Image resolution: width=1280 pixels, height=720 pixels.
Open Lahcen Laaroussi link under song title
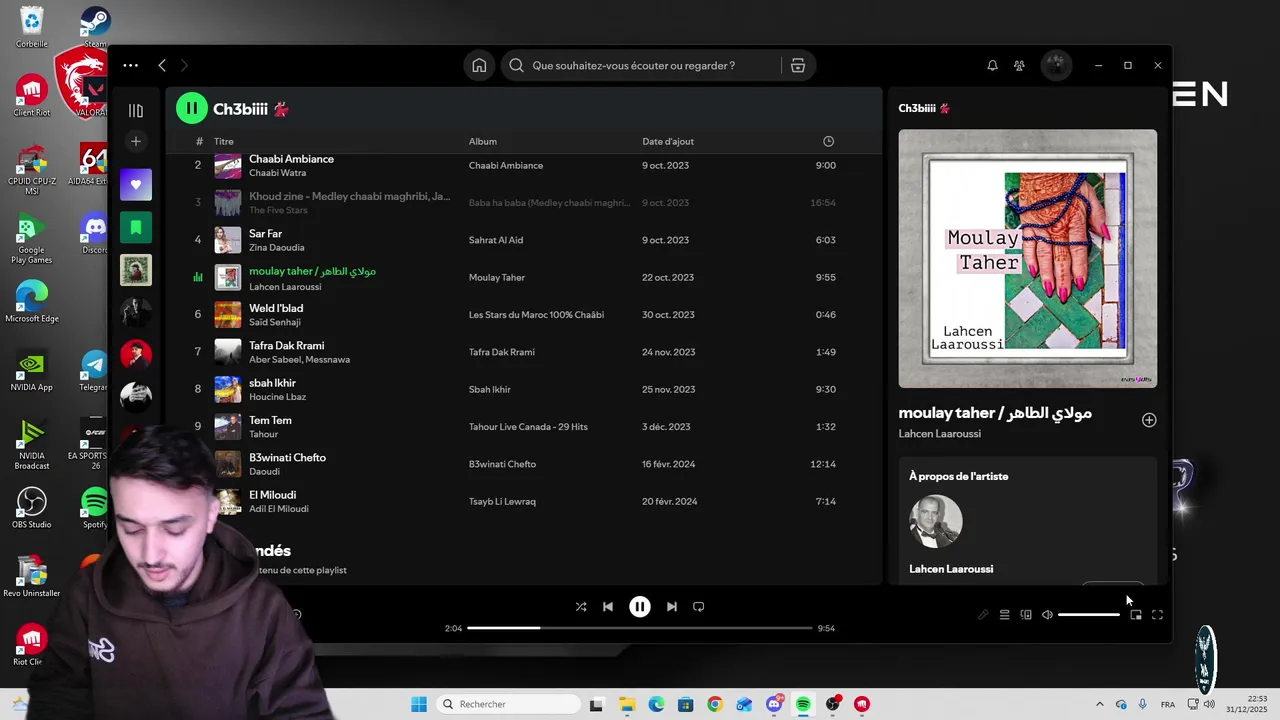[x=939, y=434]
